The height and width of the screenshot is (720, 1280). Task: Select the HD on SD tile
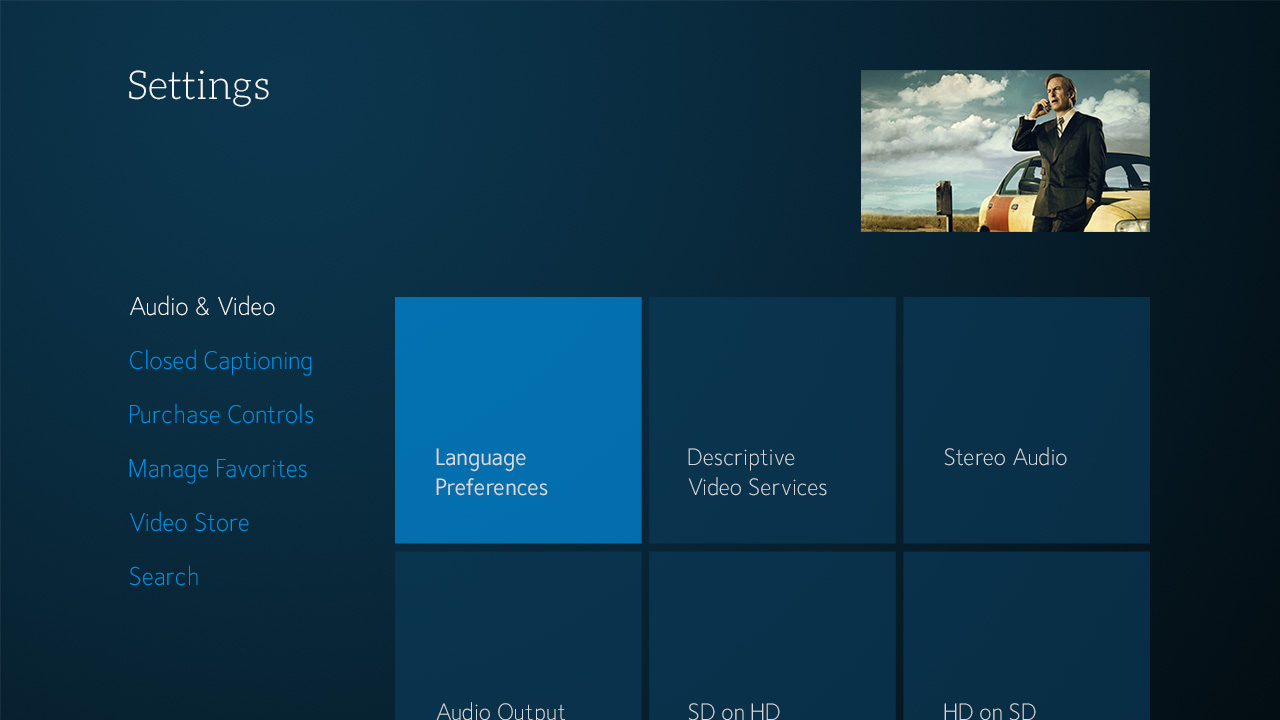click(x=1026, y=636)
